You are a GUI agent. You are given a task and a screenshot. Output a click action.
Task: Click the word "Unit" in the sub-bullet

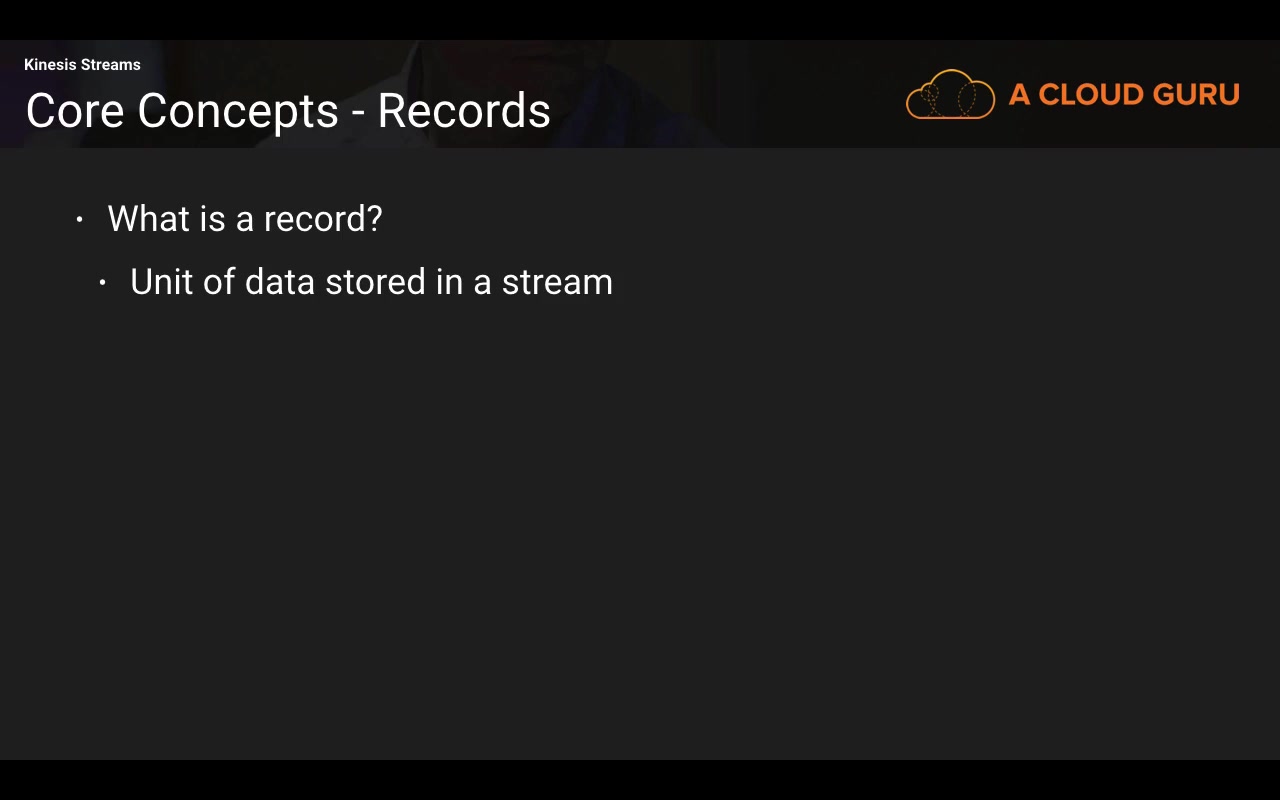click(x=161, y=282)
